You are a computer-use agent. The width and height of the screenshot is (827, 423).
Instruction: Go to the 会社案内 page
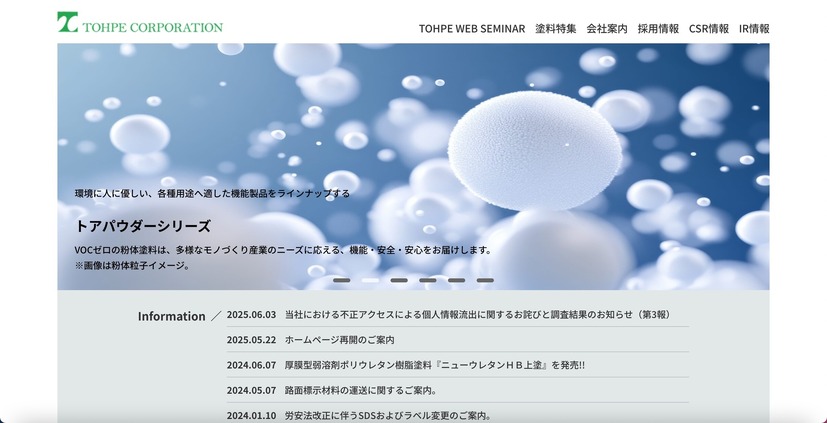click(607, 29)
